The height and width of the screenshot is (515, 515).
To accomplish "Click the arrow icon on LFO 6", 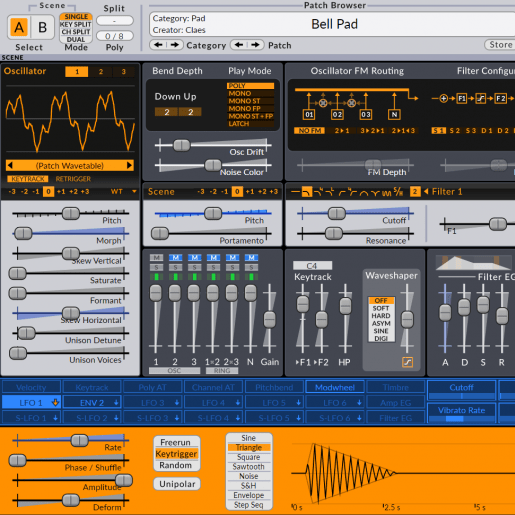I will coord(359,403).
